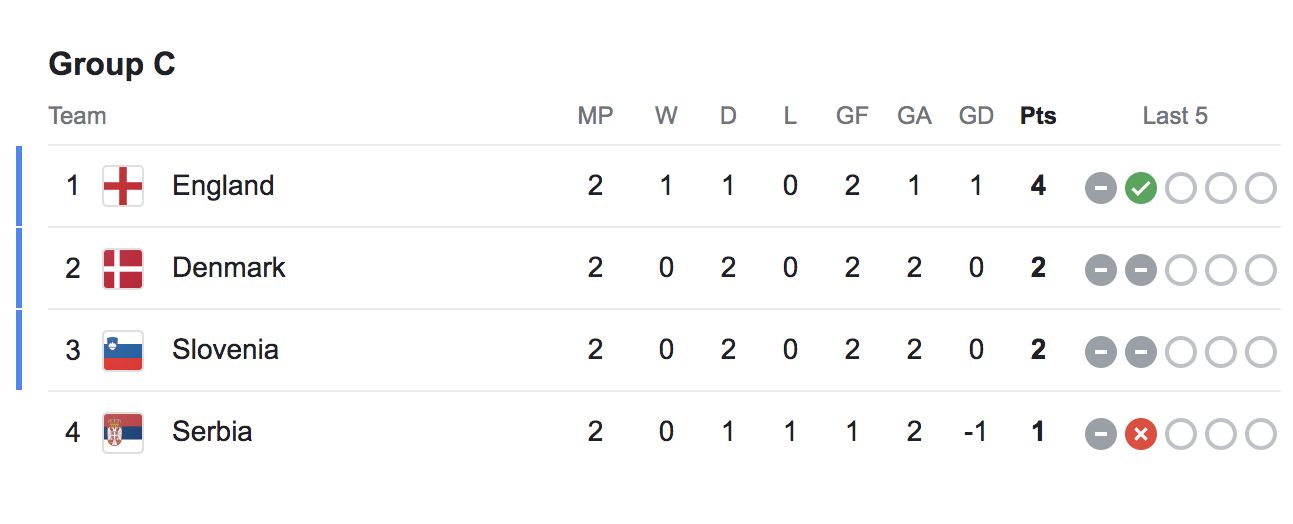The height and width of the screenshot is (524, 1293).
Task: Click Serbia's red loss X icon
Action: coord(1140,434)
